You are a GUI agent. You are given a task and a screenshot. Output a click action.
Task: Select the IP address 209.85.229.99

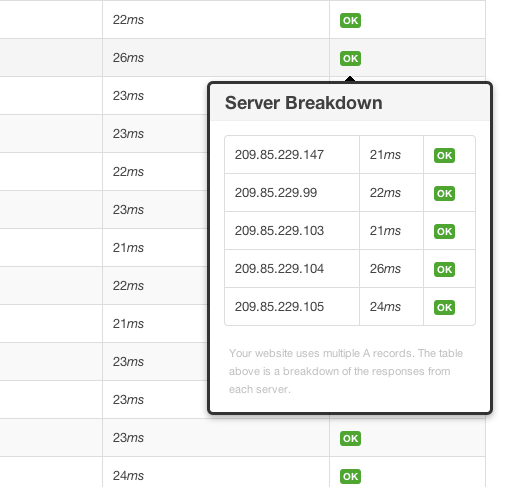[276, 192]
